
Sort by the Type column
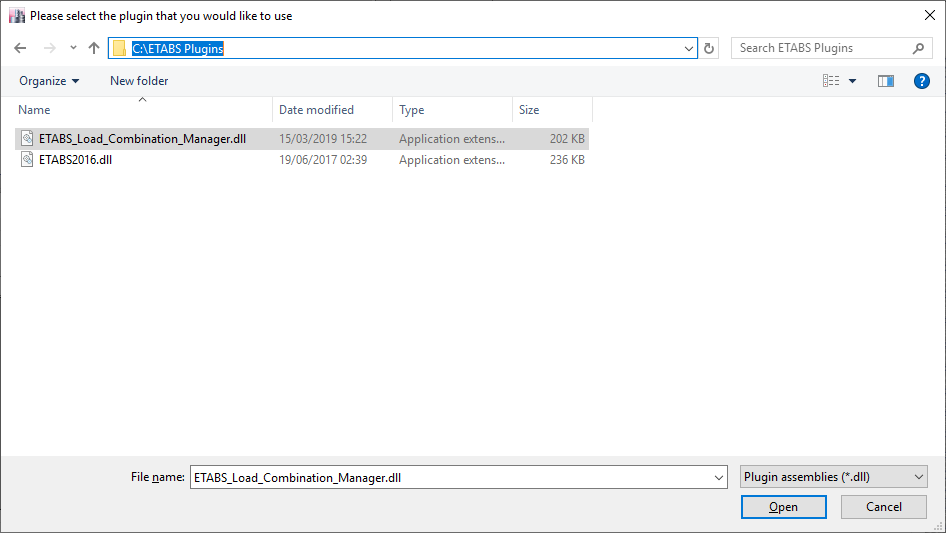point(452,110)
